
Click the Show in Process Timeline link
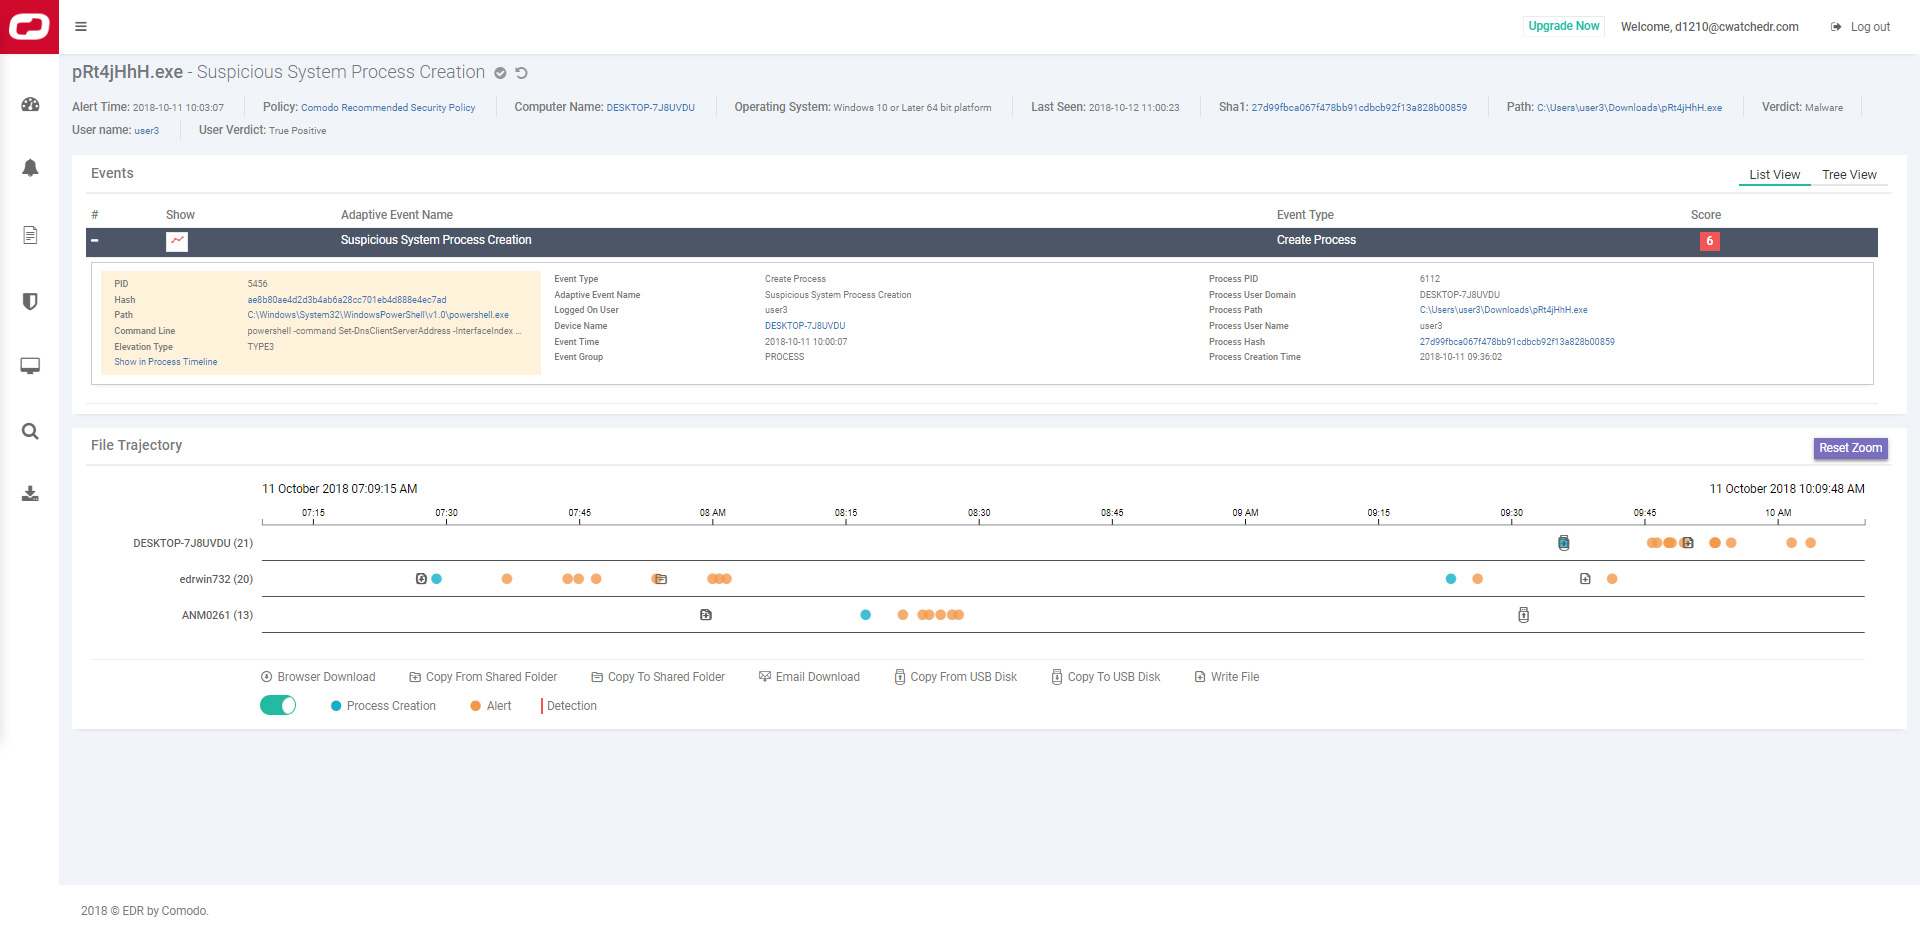coord(165,362)
